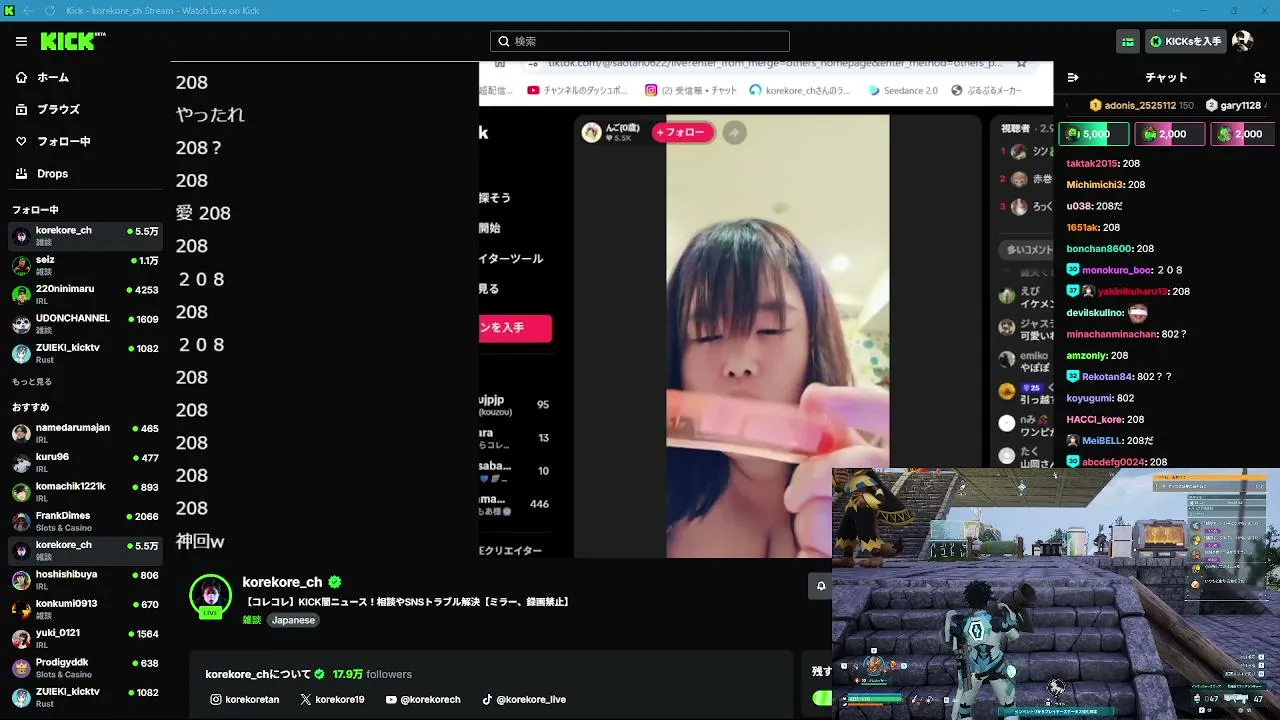Click the magnifier icon in the search bar
This screenshot has width=1280, height=720.
point(503,41)
